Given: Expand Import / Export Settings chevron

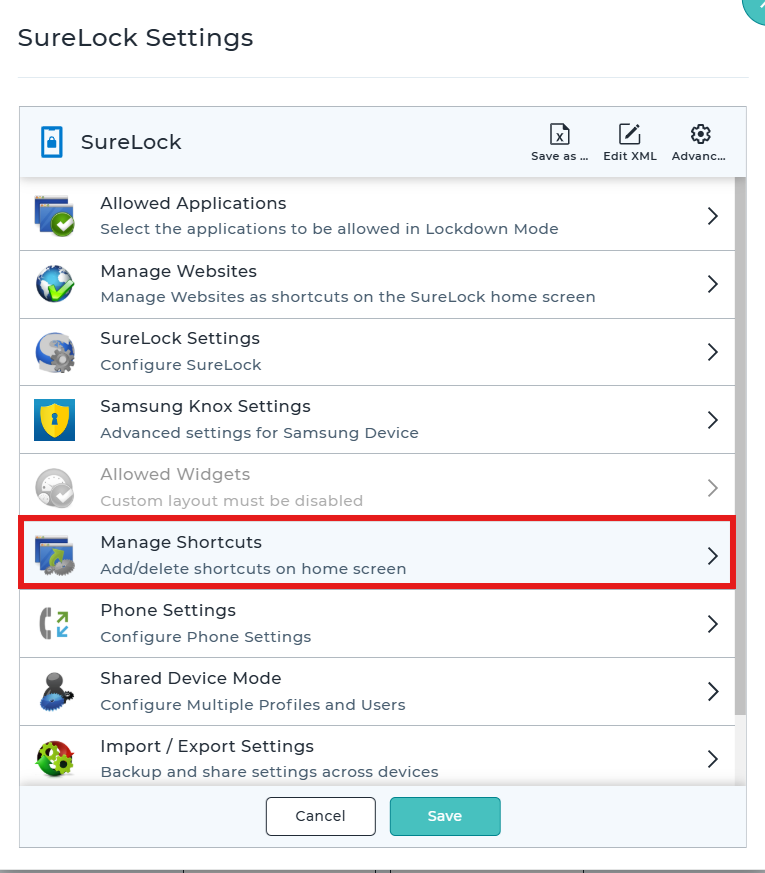Looking at the screenshot, I should tap(713, 759).
